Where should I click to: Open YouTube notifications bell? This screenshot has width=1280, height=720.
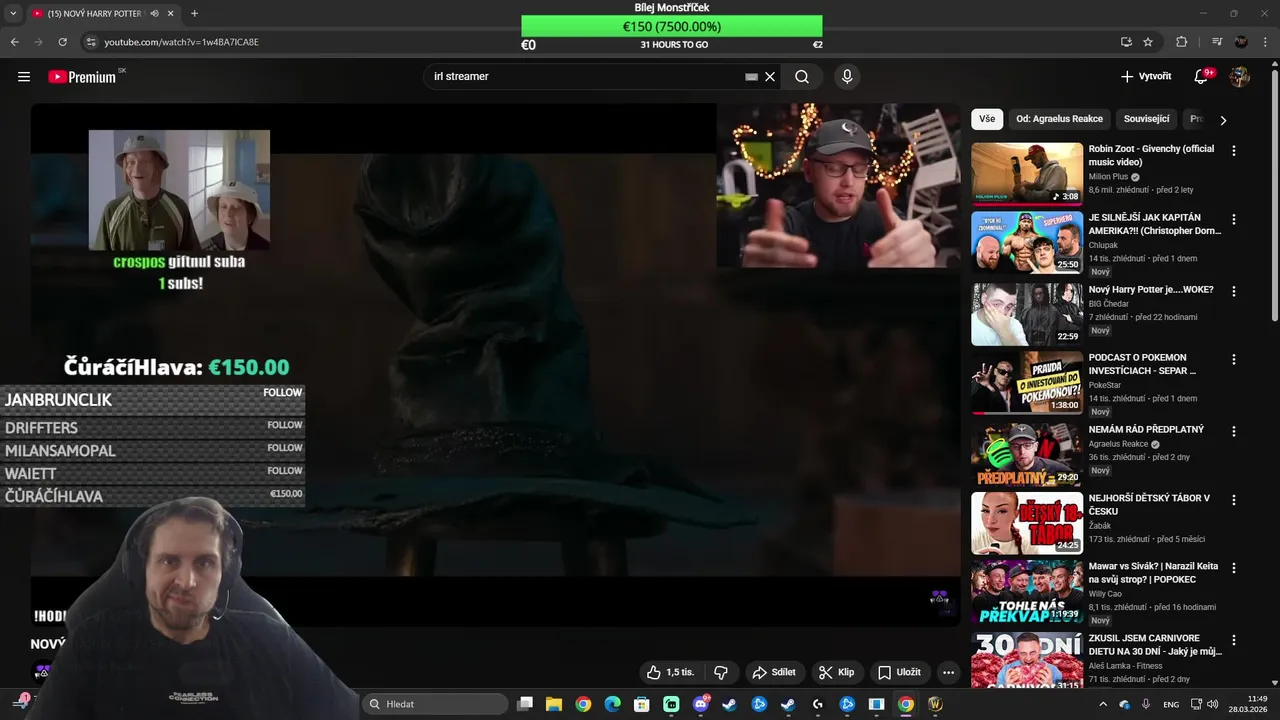coord(1201,77)
